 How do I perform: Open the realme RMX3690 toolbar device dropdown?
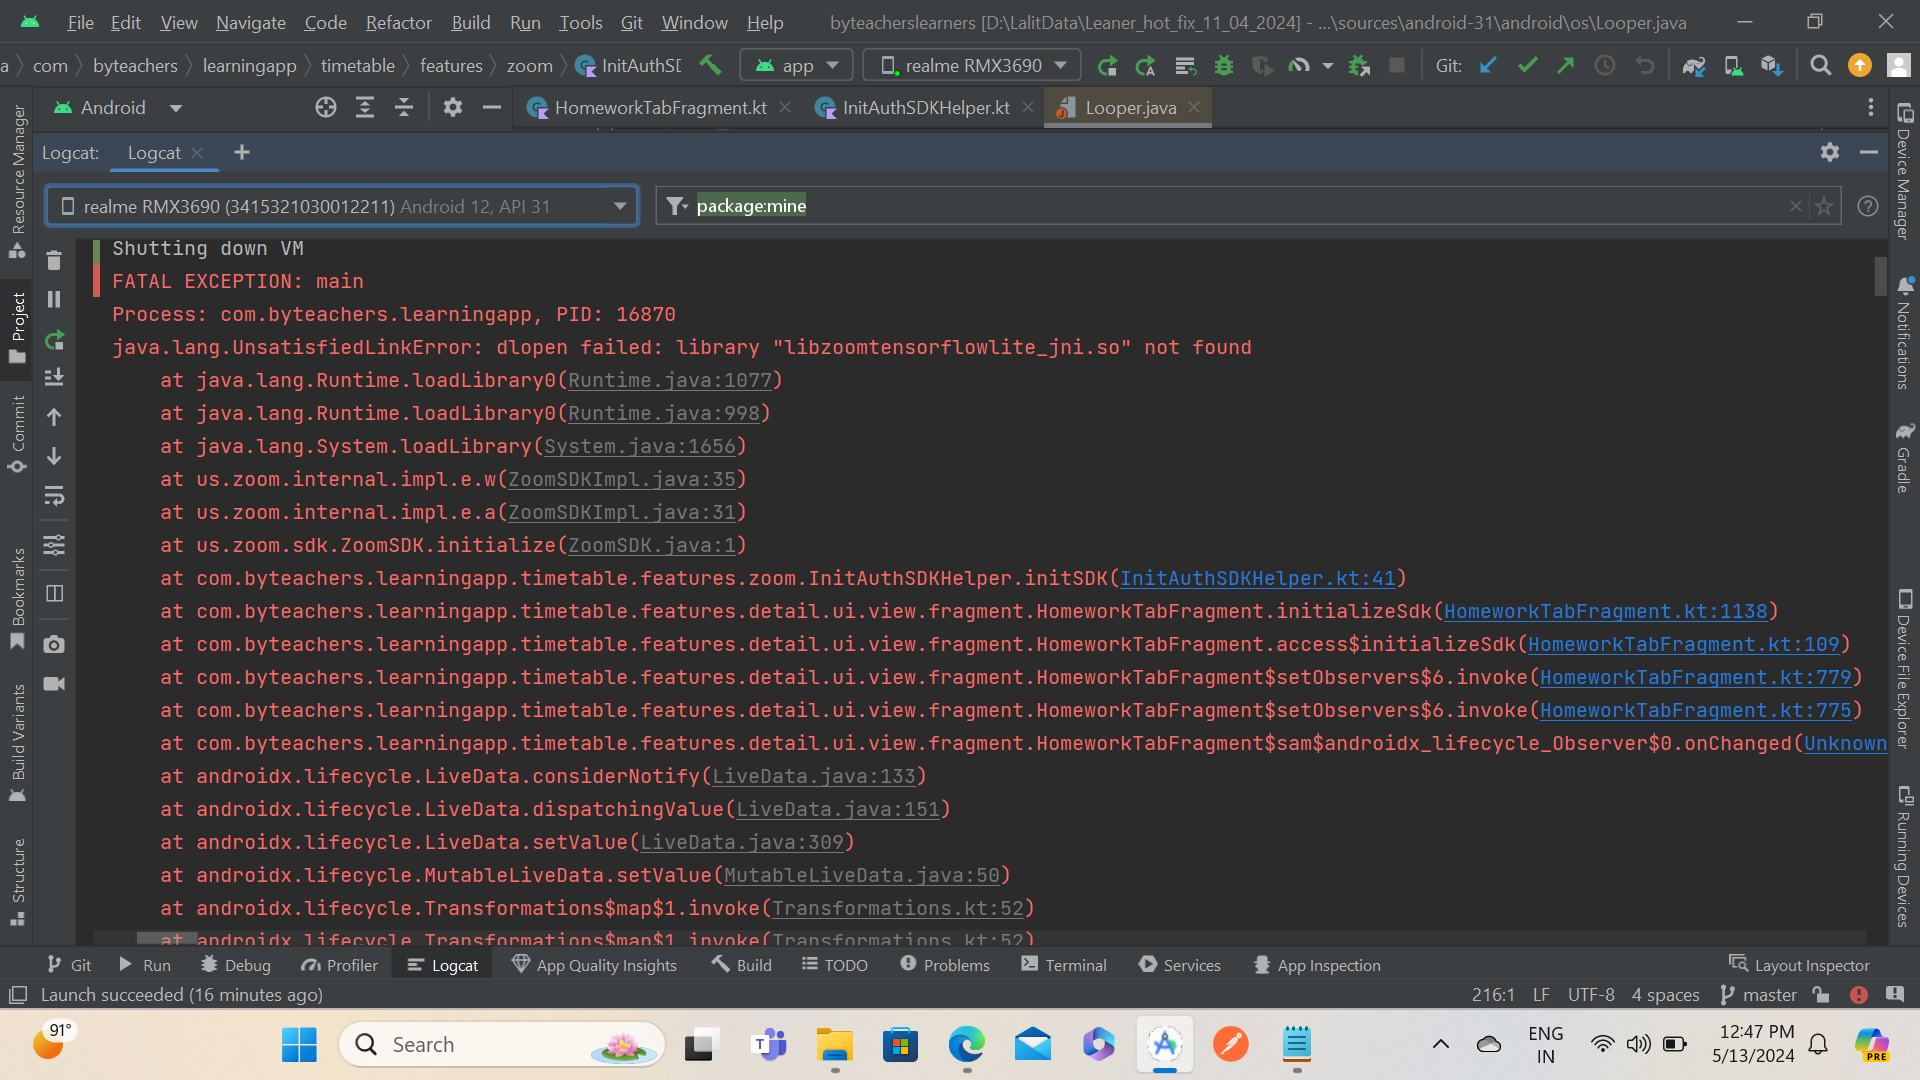pos(971,66)
